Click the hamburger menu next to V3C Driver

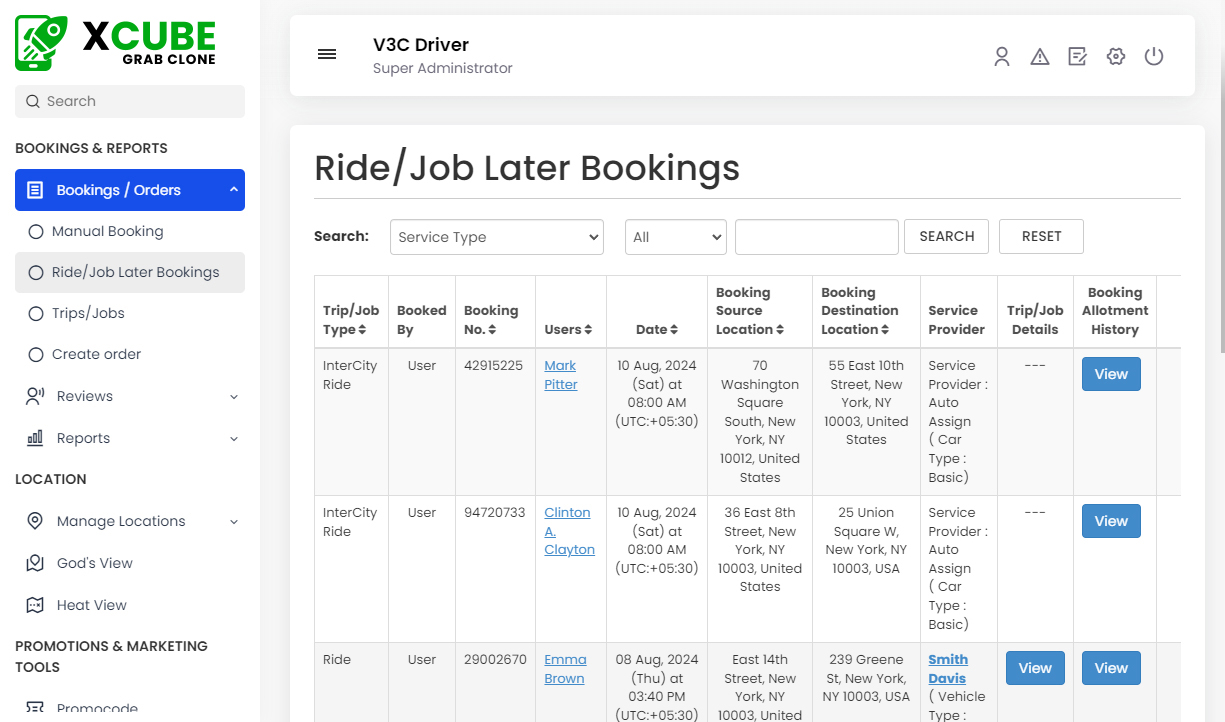click(x=327, y=54)
